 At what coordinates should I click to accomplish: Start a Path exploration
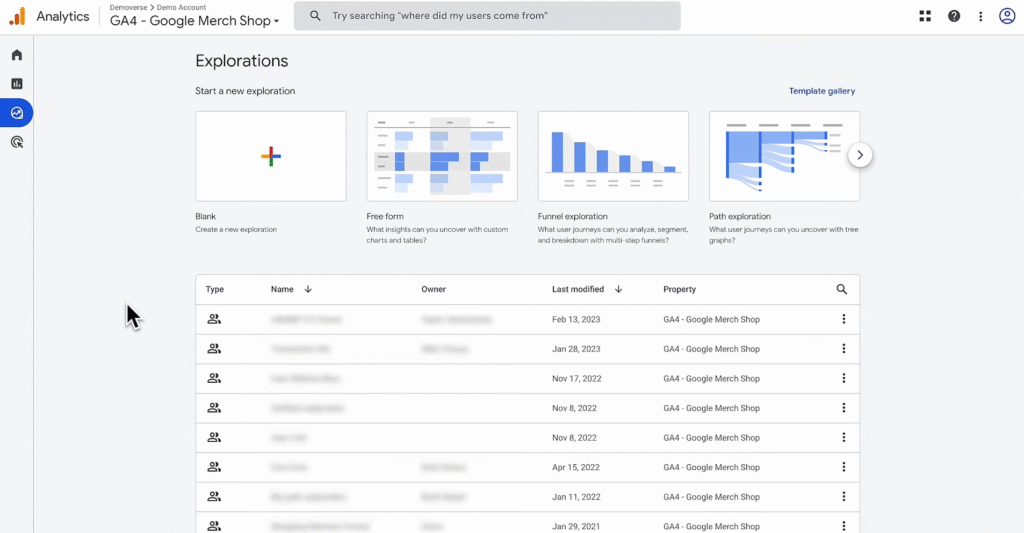(784, 156)
